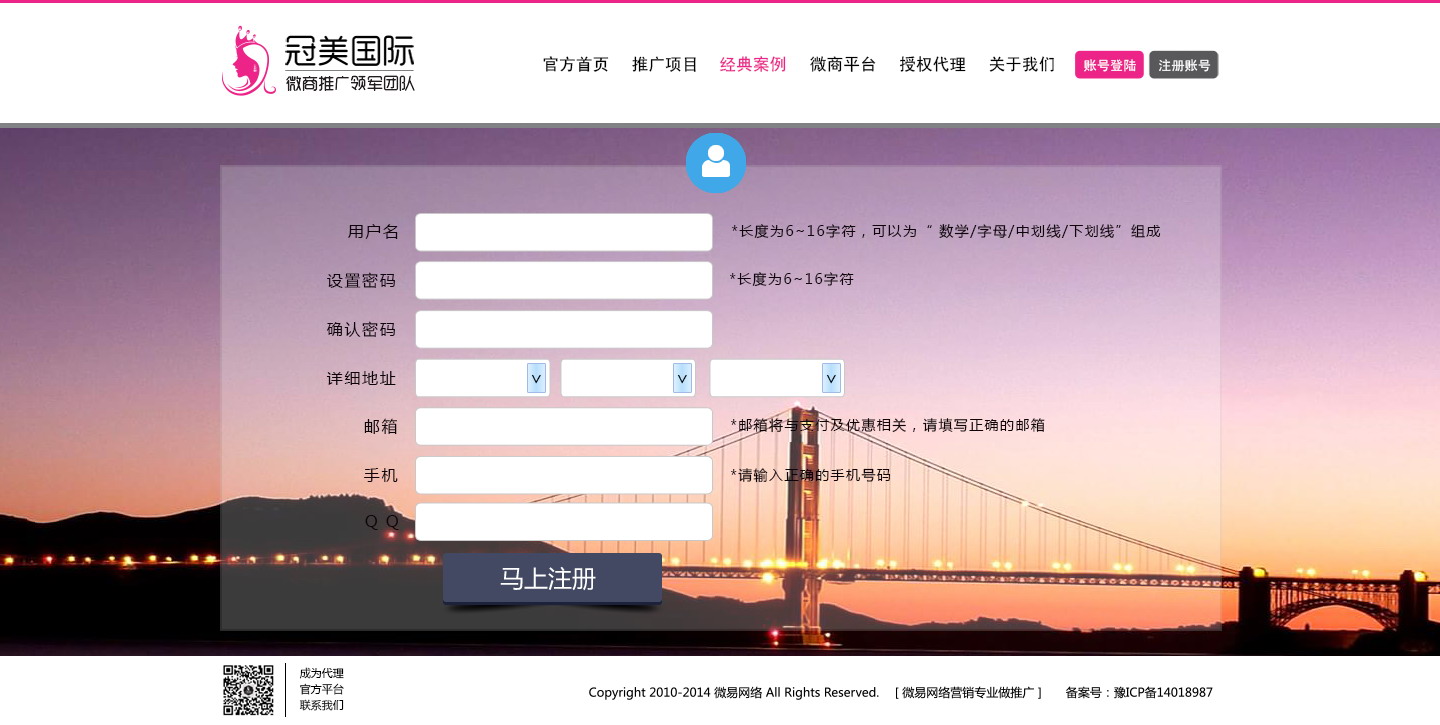This screenshot has height=725, width=1440.
Task: Click the blue user avatar icon
Action: [x=716, y=163]
